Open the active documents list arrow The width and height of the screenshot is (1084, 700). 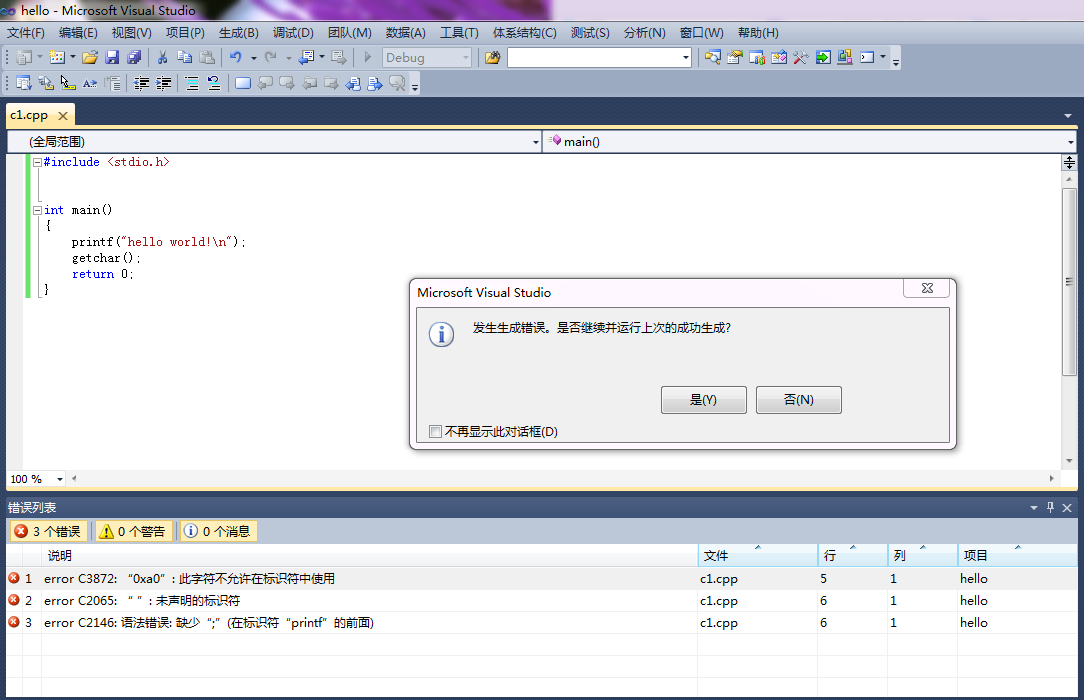tap(1068, 115)
